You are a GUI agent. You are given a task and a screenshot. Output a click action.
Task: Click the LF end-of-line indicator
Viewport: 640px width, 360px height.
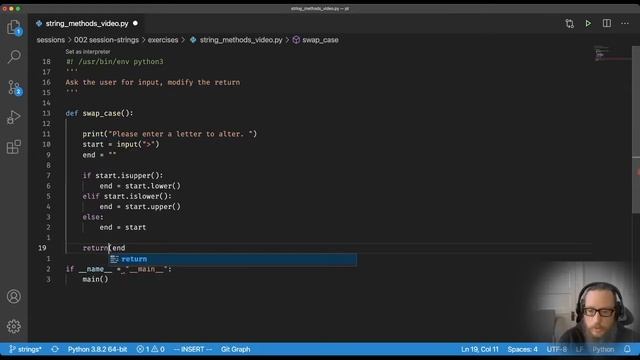pyautogui.click(x=580, y=349)
